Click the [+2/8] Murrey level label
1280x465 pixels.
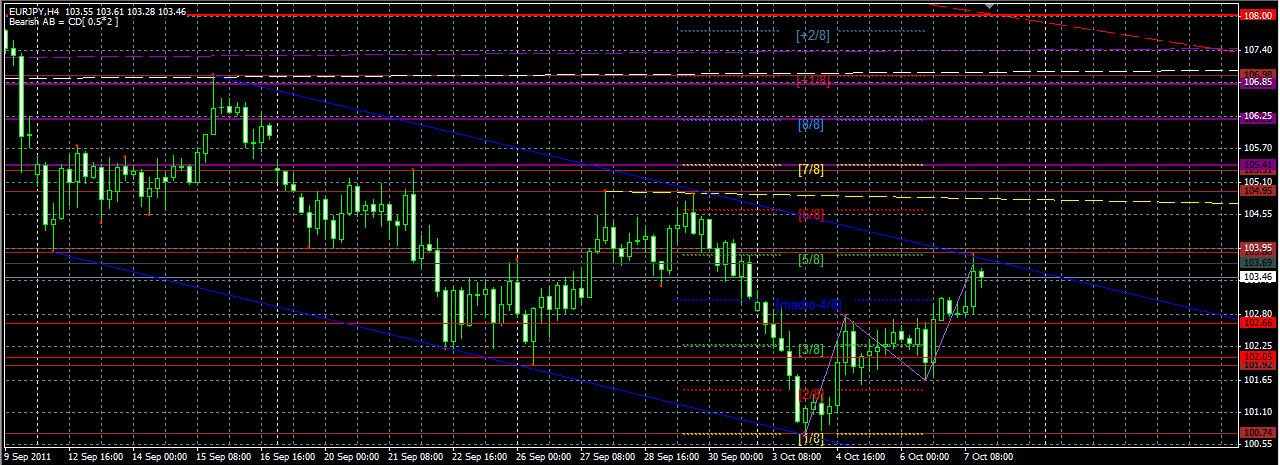pos(813,35)
